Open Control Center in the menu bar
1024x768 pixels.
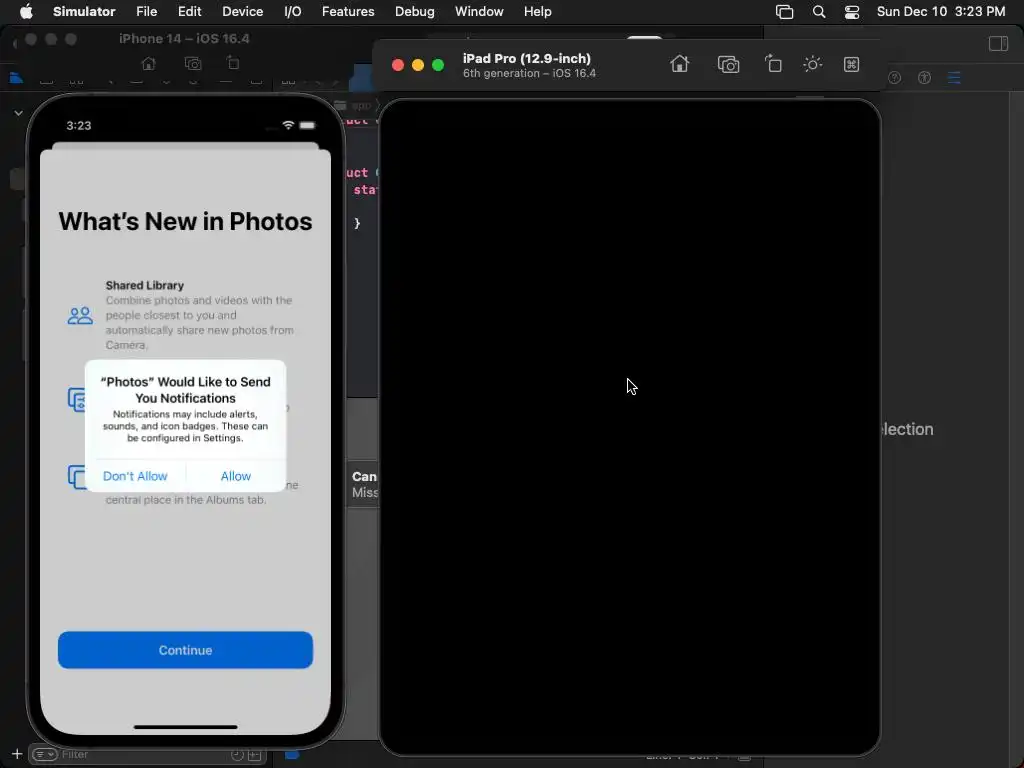tap(852, 12)
